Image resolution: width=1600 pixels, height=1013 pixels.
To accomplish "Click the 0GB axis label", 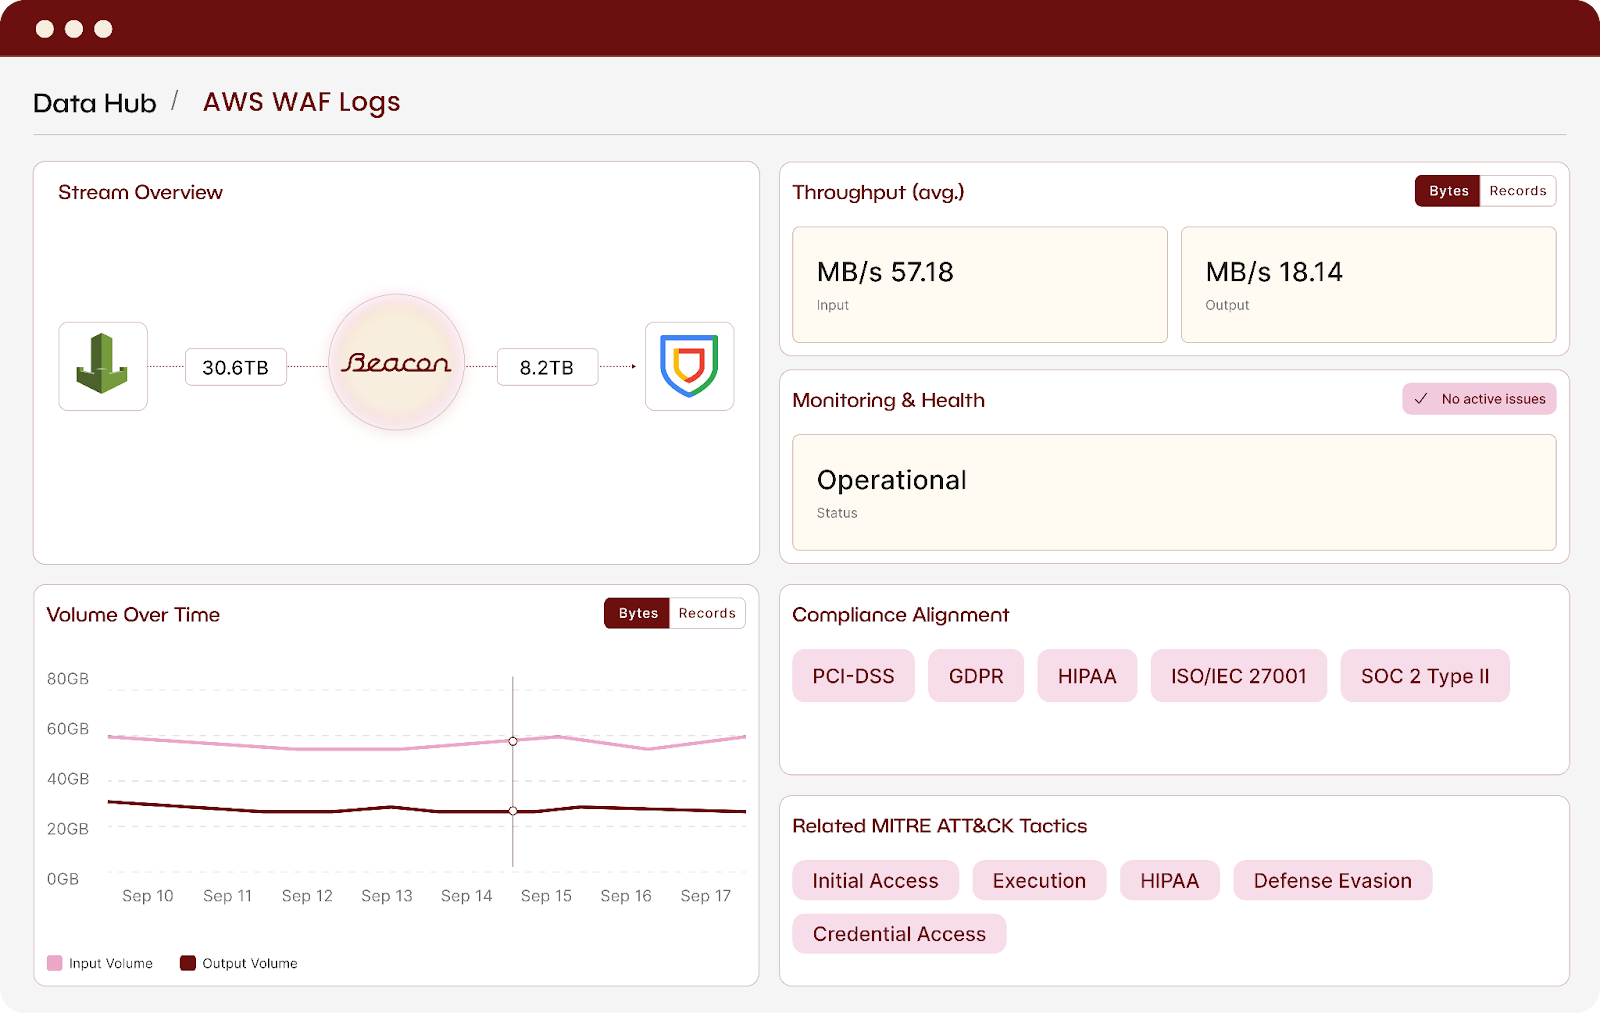I will point(63,879).
